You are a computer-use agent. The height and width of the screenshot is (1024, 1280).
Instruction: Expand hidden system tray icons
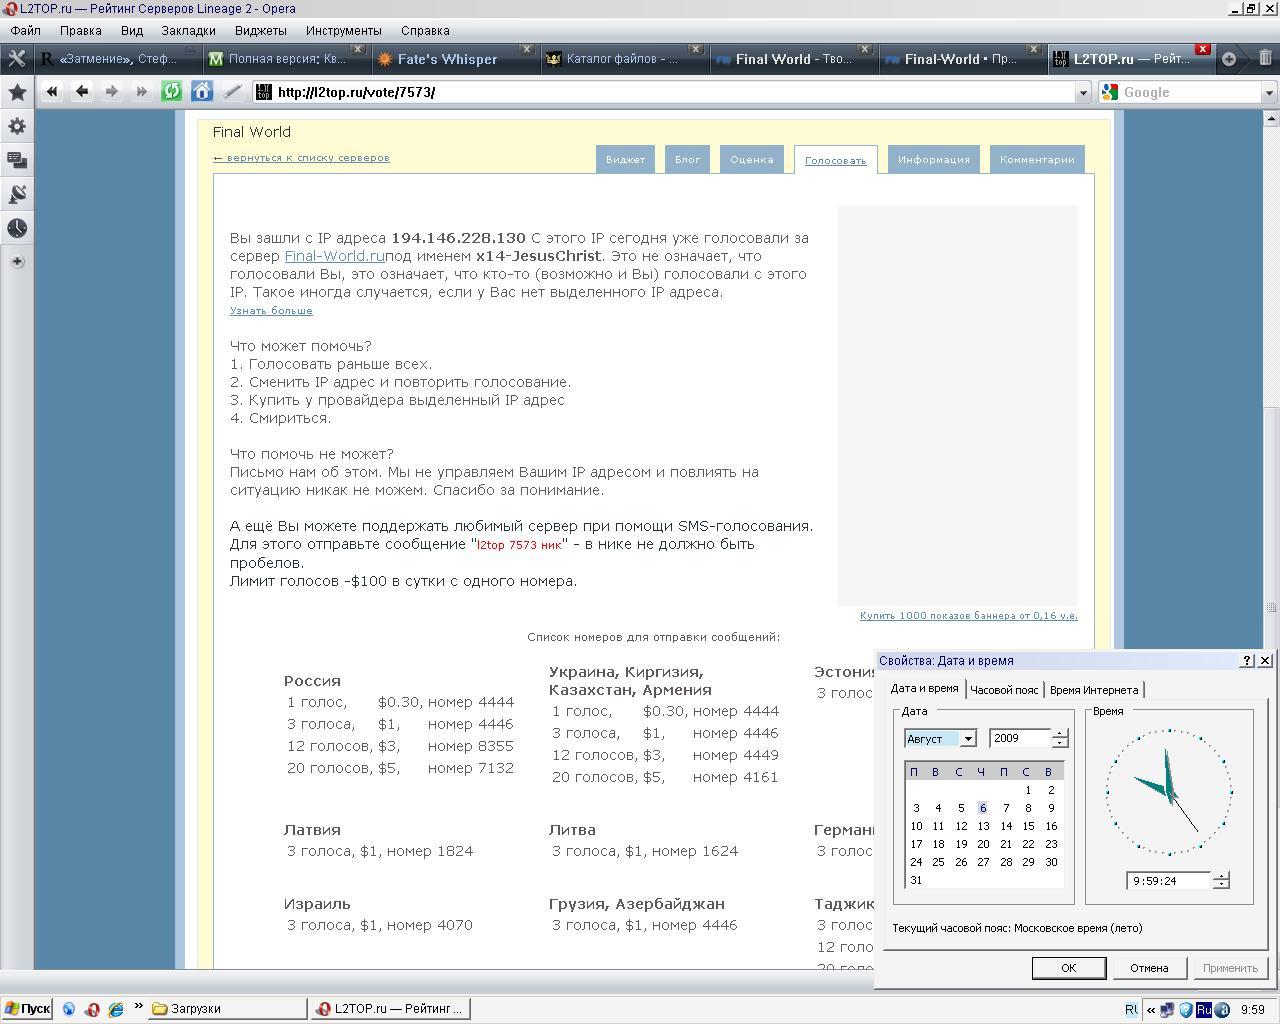pos(1151,1010)
